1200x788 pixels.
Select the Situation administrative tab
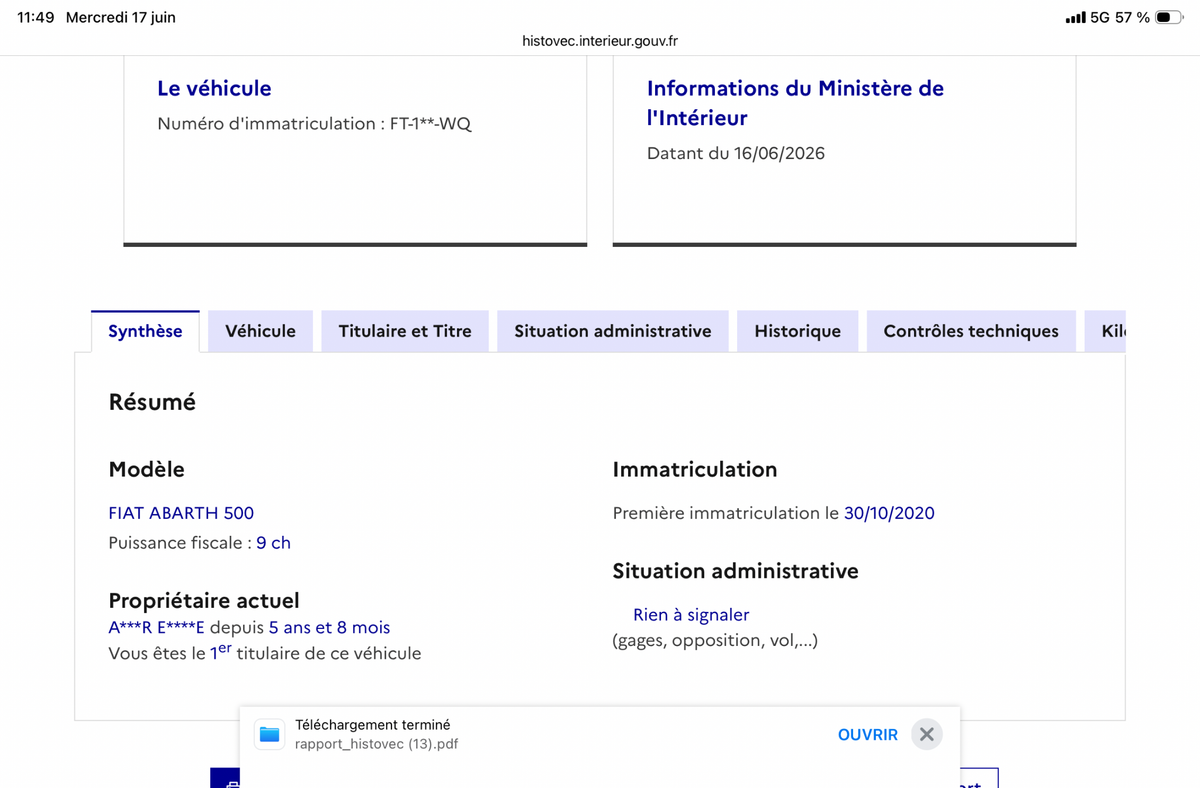[x=613, y=331]
